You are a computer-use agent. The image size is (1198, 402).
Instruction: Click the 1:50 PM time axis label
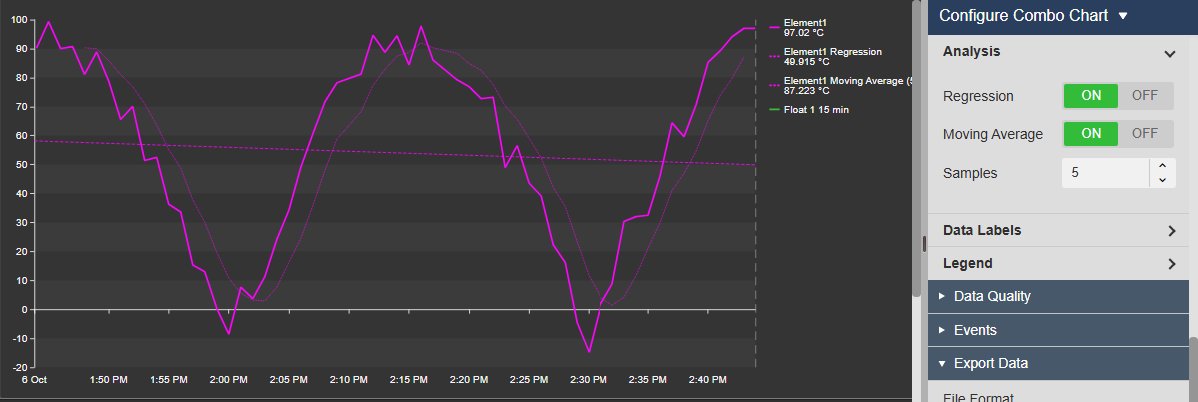tap(108, 379)
